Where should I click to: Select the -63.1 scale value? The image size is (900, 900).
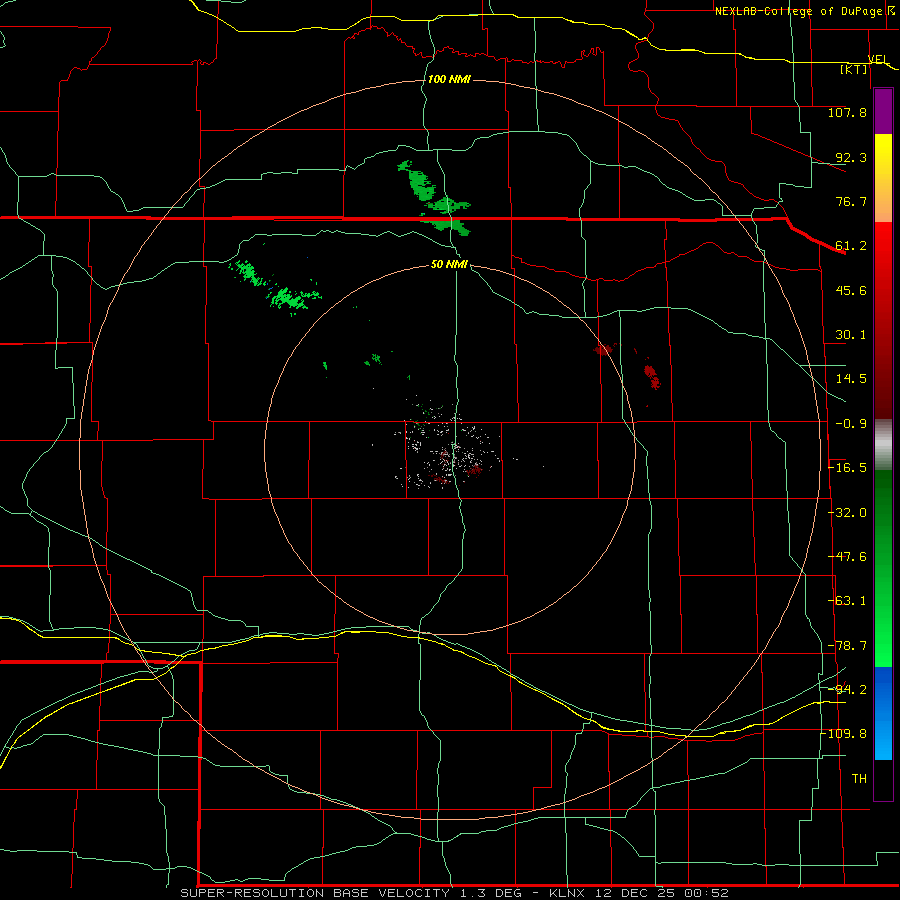[847, 601]
